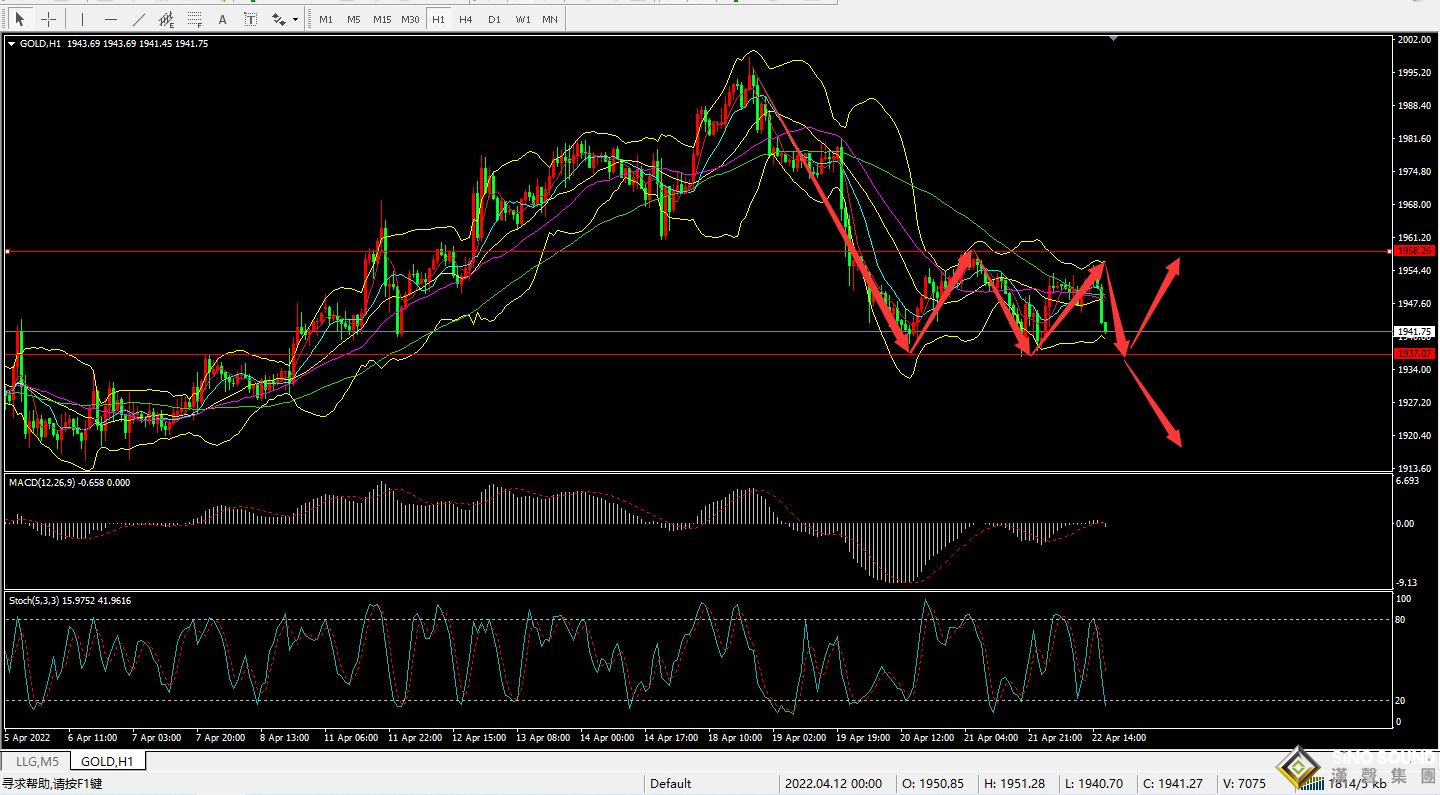This screenshot has width=1440, height=795.
Task: Click the Default profile in status bar
Action: [x=671, y=783]
